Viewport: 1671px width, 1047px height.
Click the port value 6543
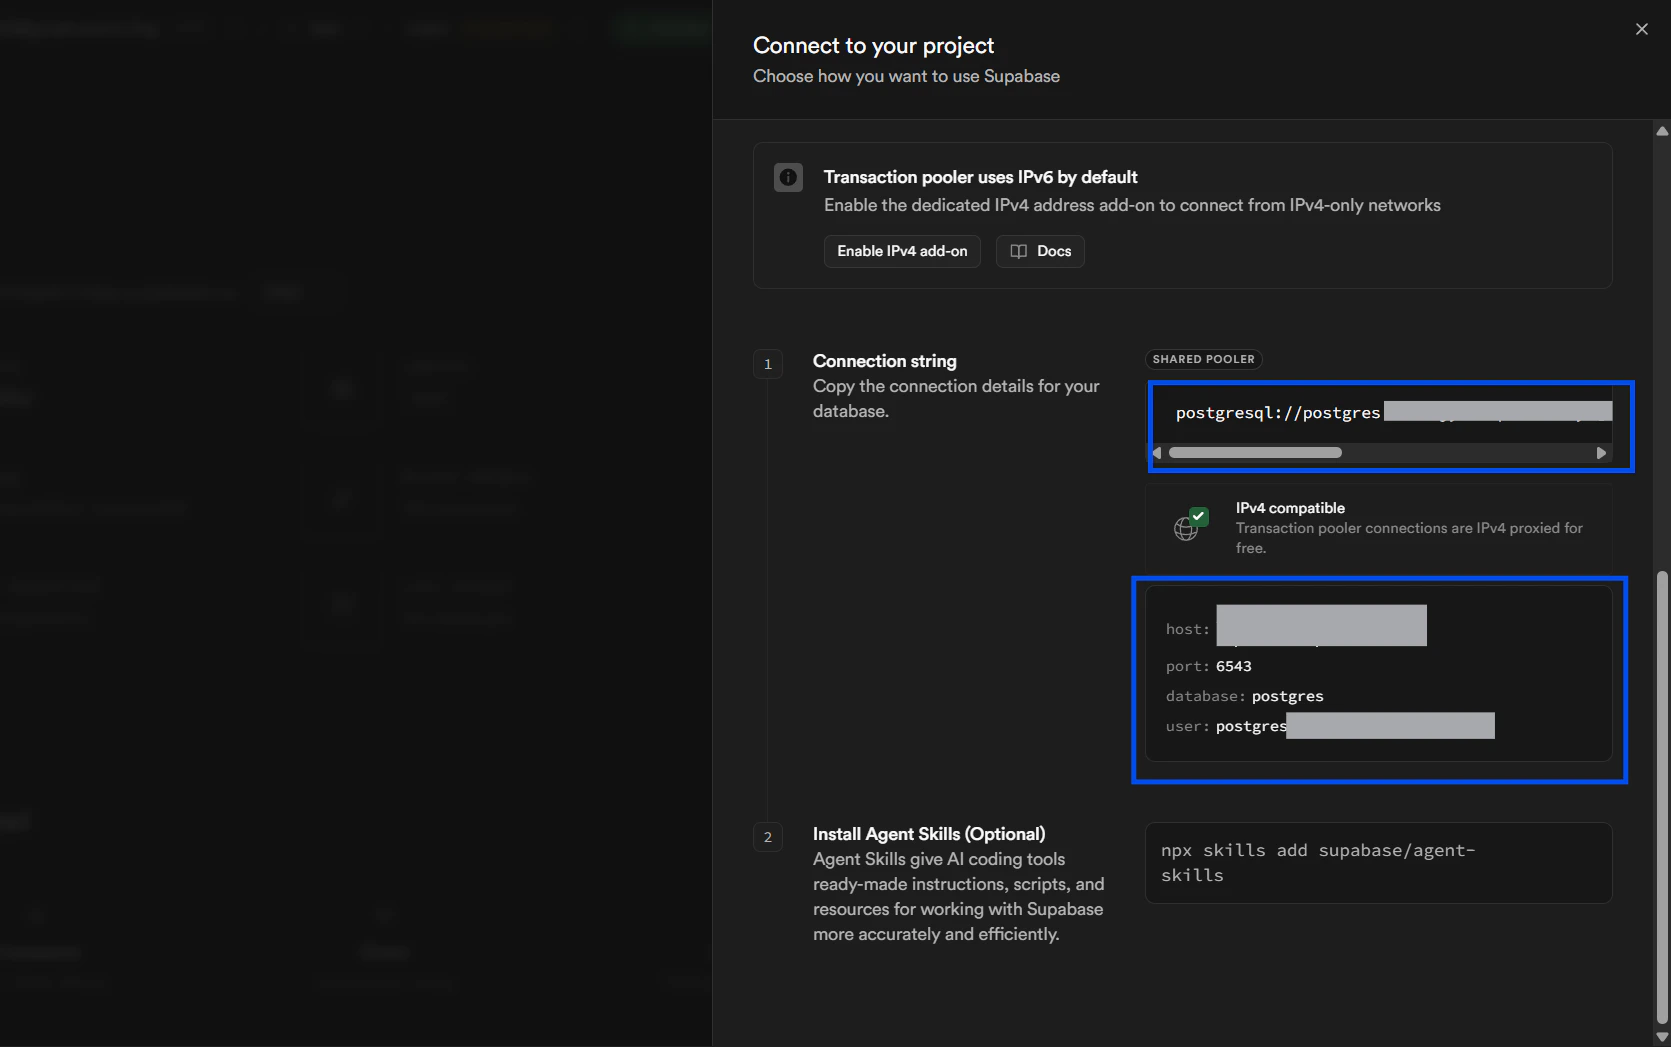point(1234,666)
